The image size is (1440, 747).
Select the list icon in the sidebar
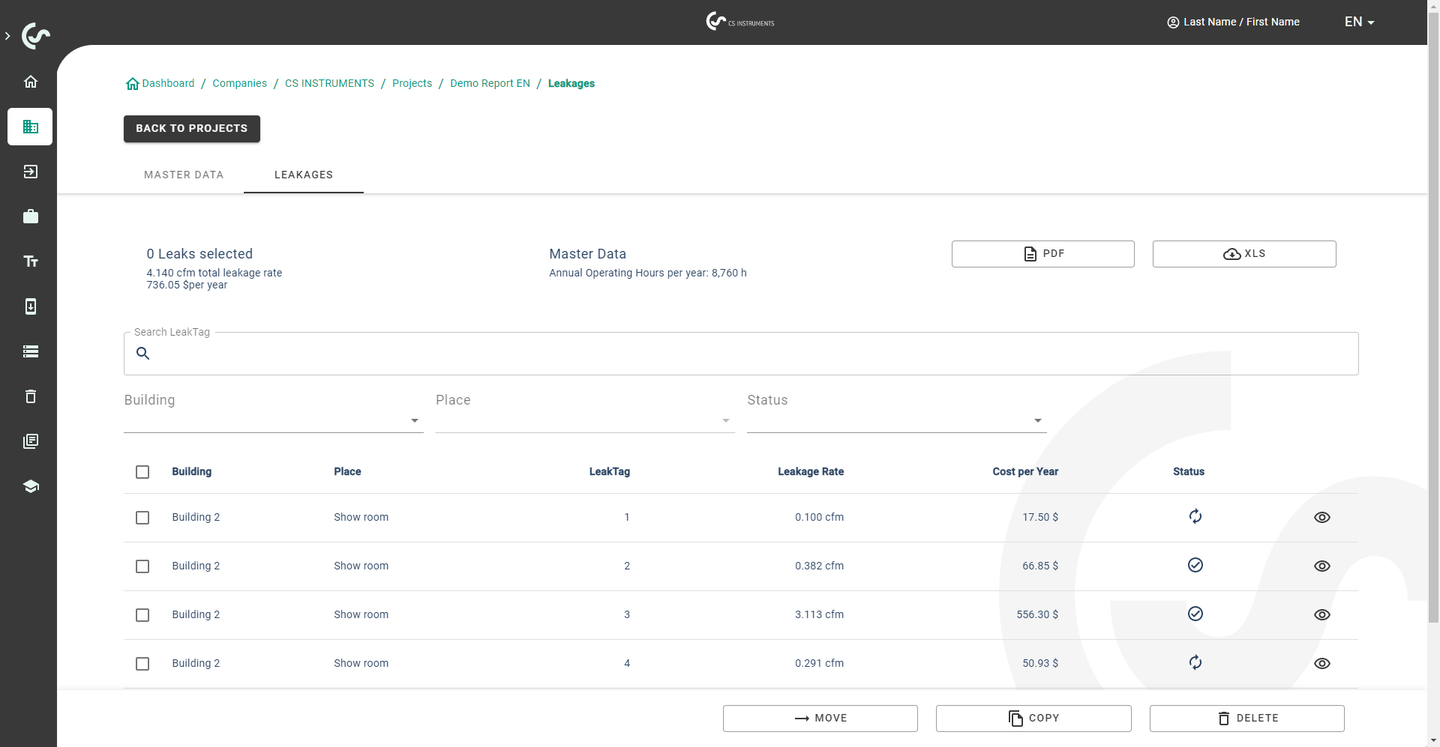click(x=30, y=351)
